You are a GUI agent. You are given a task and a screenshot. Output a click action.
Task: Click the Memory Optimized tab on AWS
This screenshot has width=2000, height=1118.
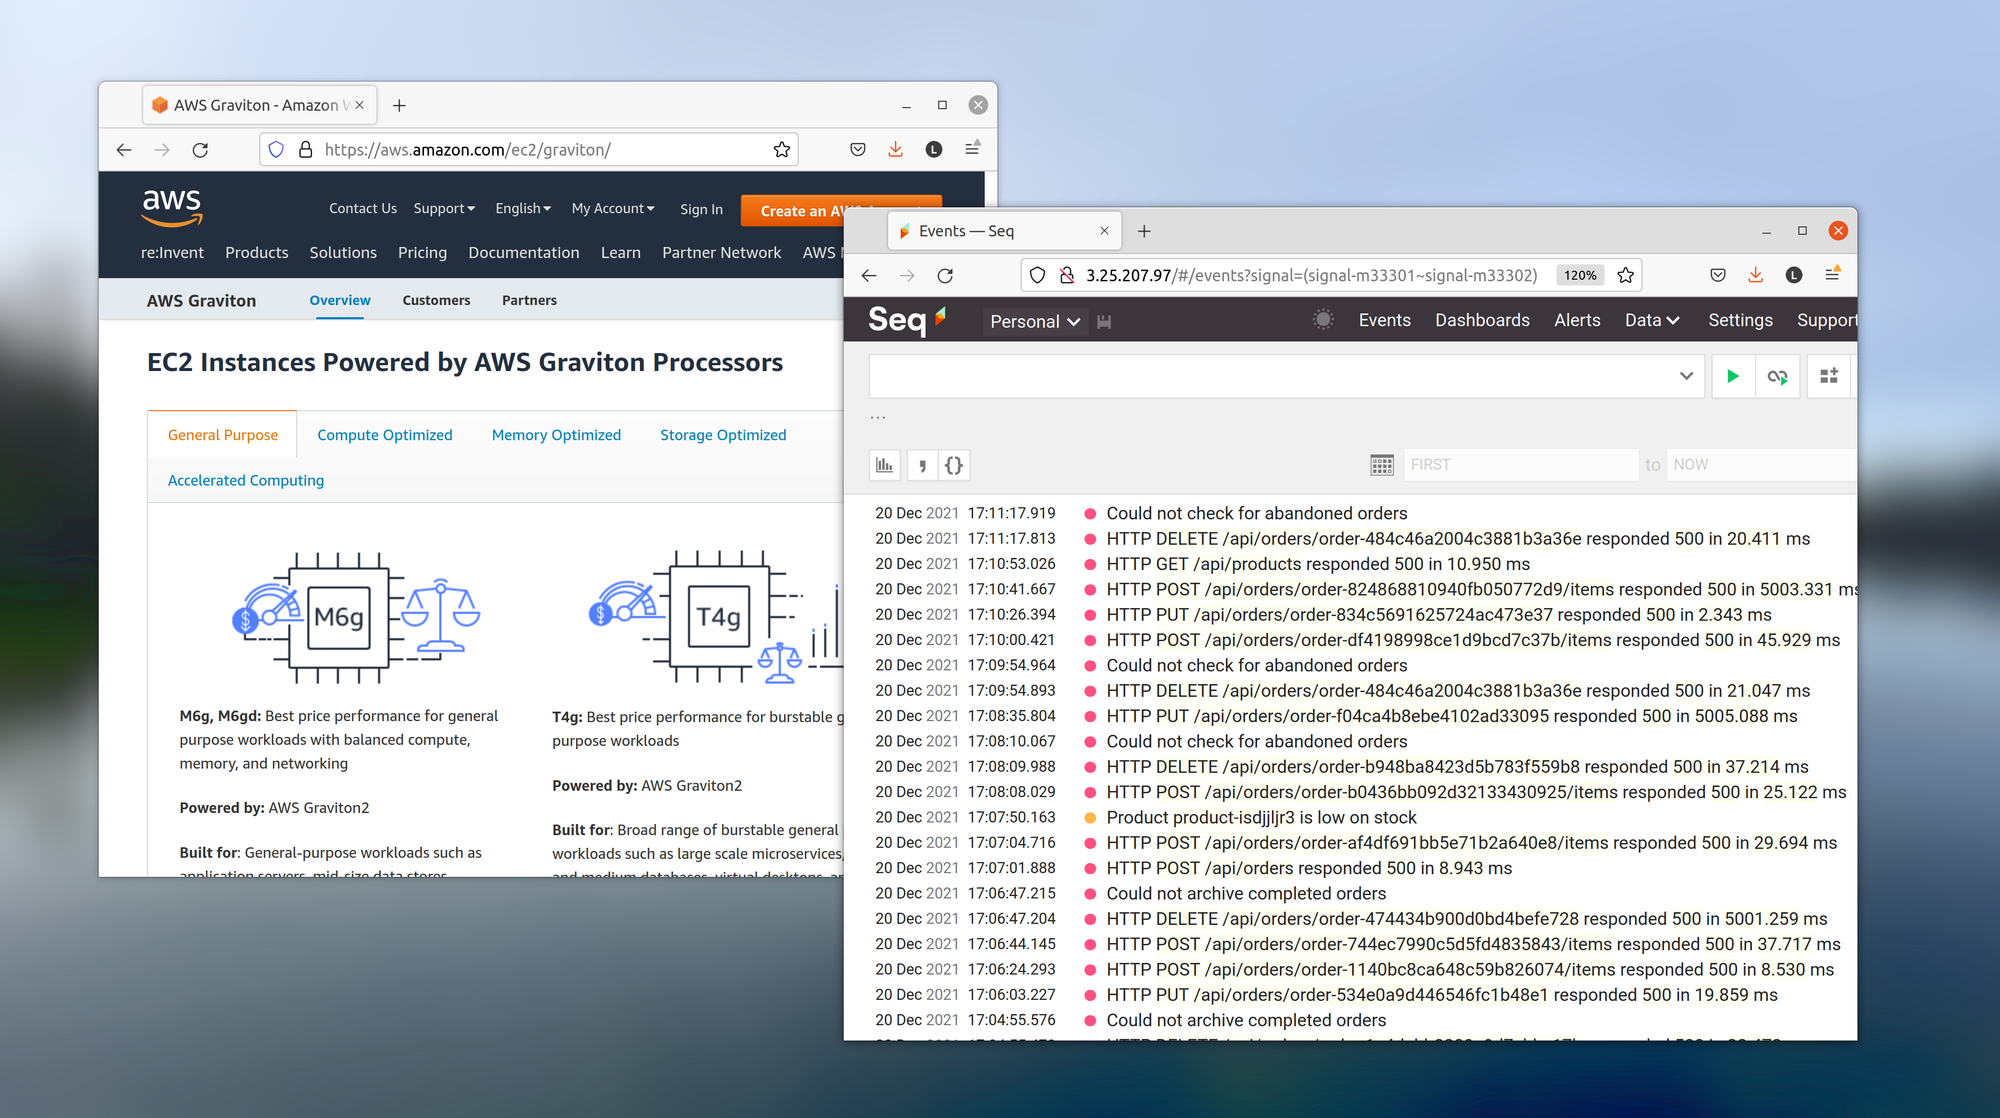[x=556, y=434]
